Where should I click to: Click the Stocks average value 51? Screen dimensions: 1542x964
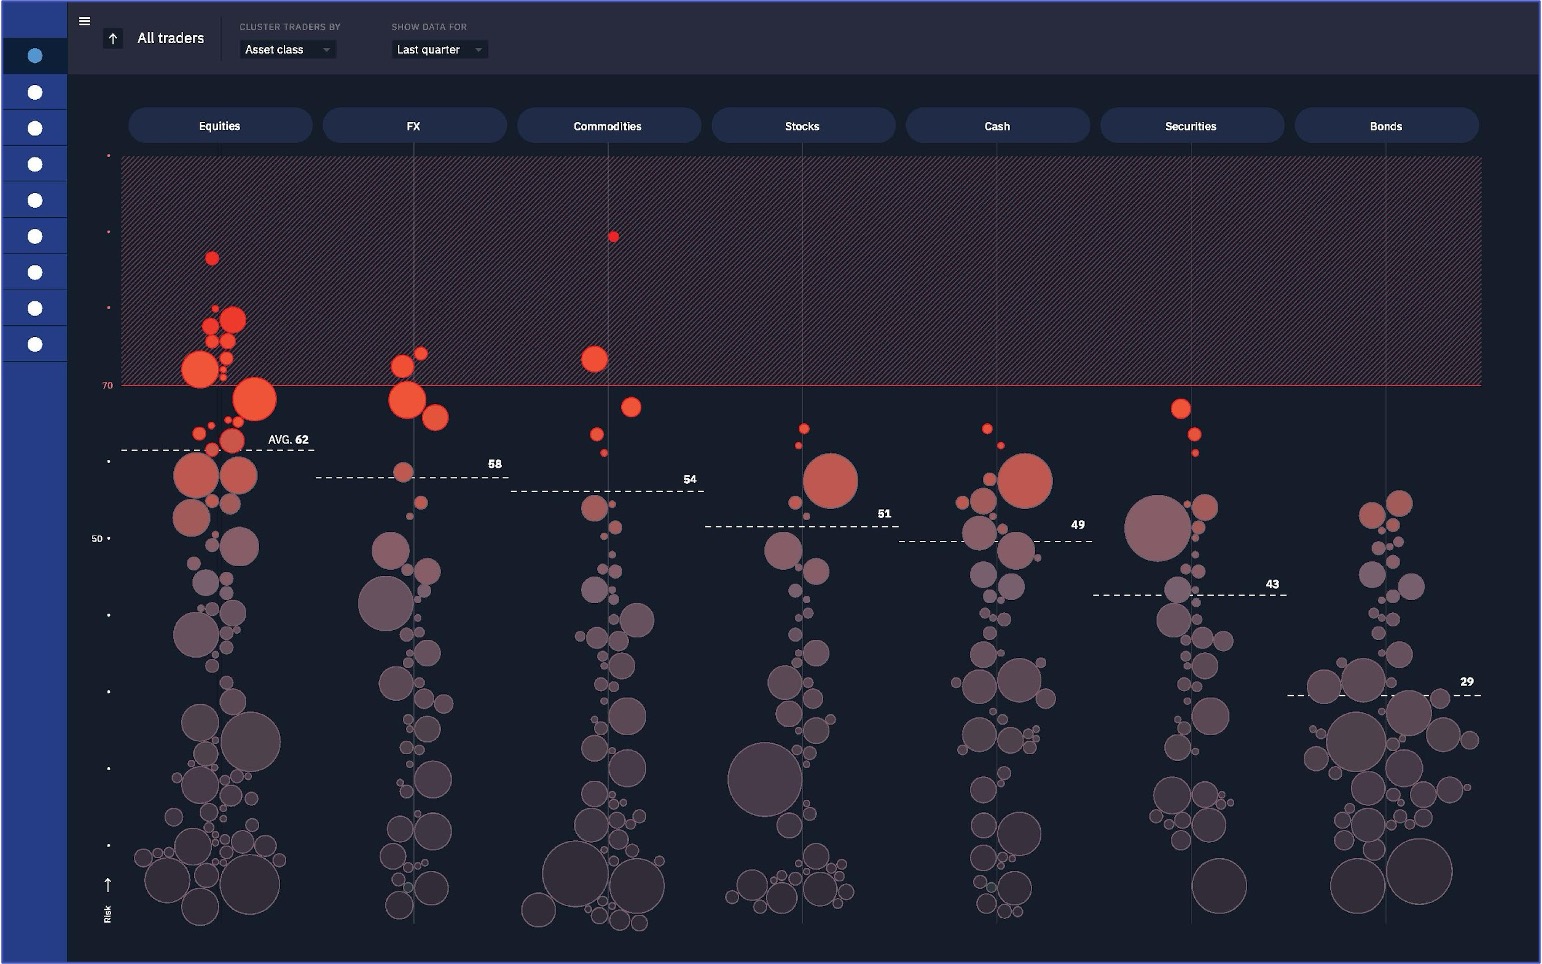click(884, 514)
